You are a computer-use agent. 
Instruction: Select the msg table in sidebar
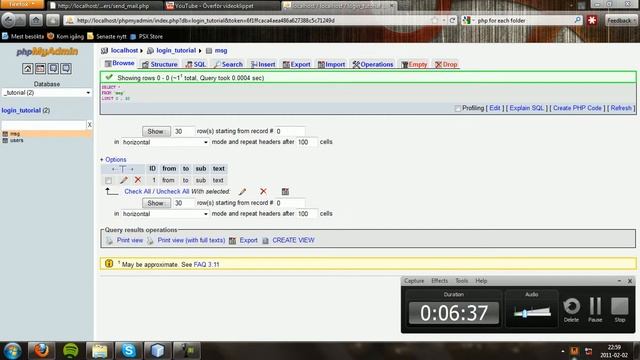point(15,134)
